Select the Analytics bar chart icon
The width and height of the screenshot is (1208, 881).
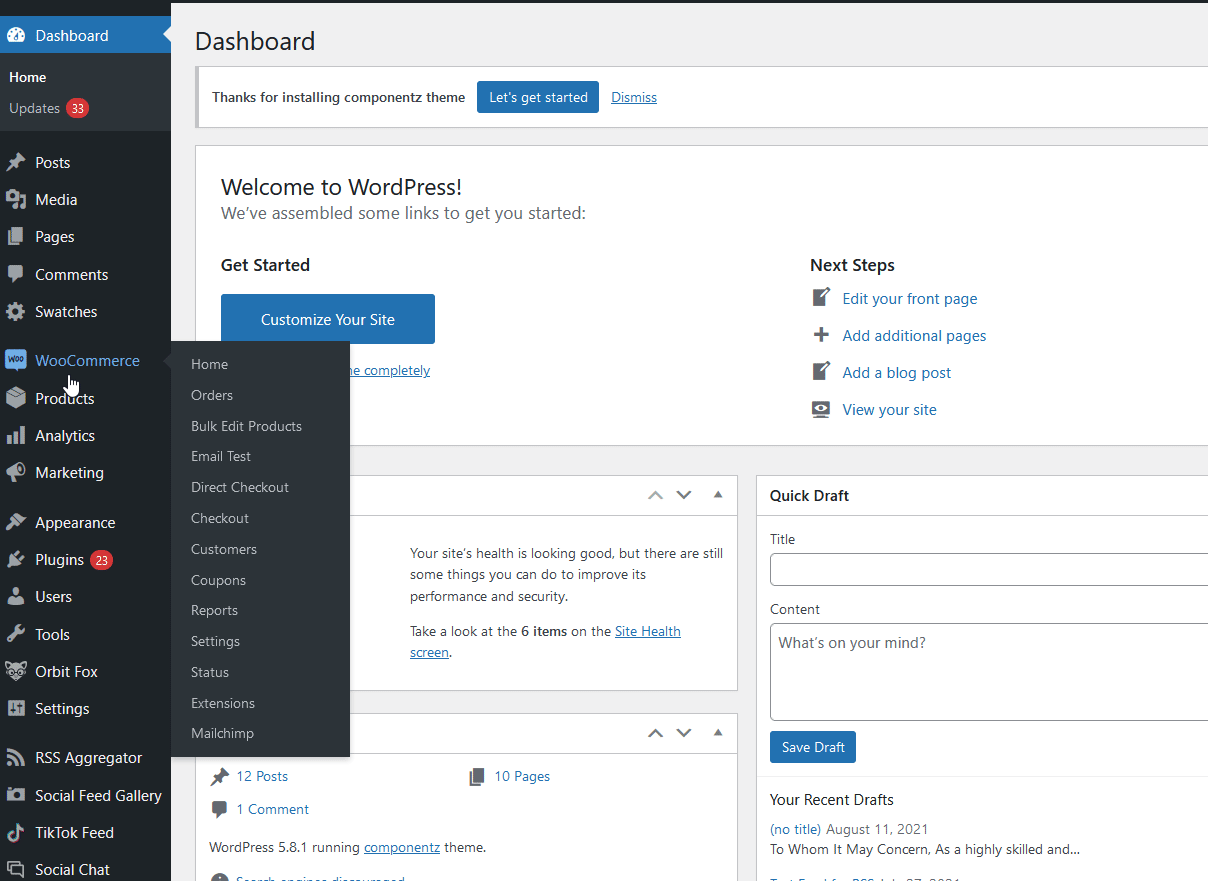click(18, 435)
